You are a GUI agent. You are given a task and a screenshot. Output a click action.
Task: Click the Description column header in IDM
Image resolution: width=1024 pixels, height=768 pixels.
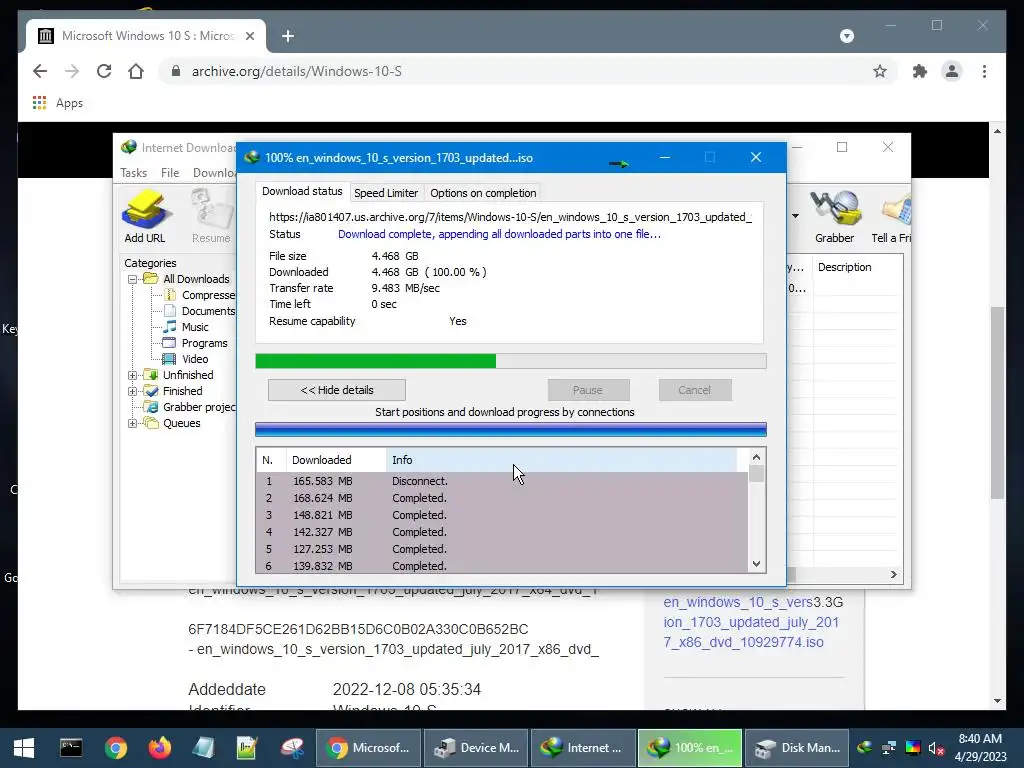[857, 267]
